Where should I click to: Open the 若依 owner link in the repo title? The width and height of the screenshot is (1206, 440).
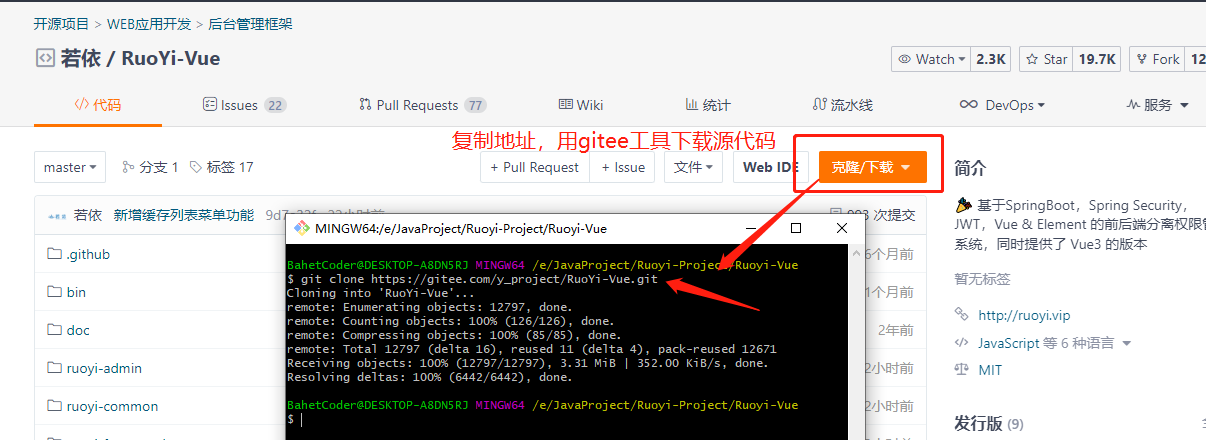(x=81, y=58)
